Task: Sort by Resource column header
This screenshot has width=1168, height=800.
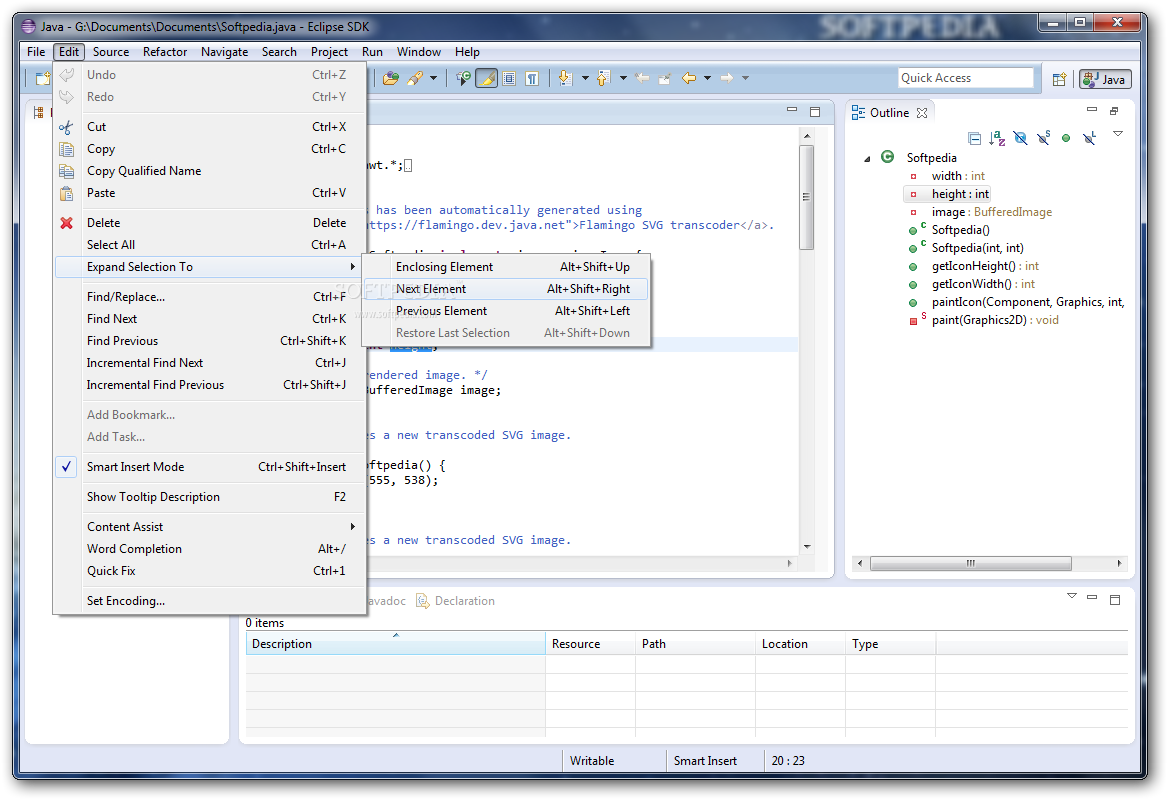Action: point(591,644)
